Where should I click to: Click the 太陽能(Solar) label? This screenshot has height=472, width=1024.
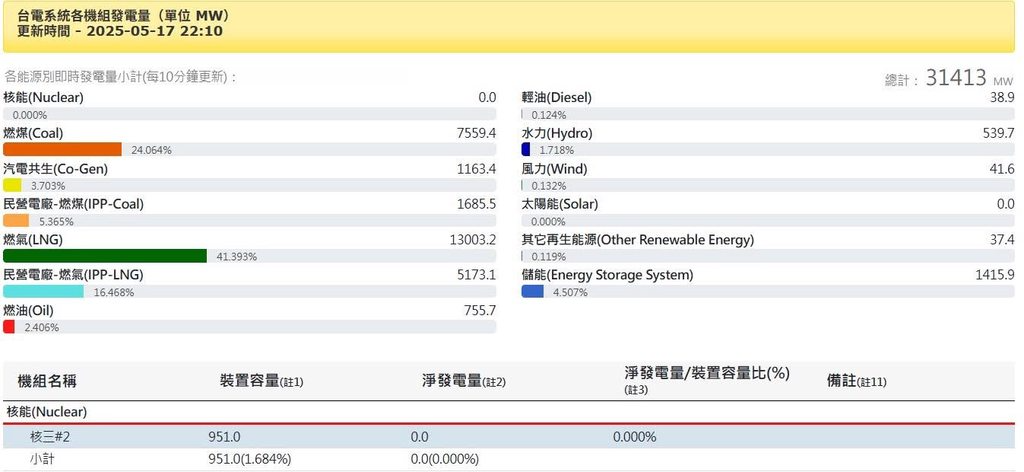click(x=559, y=204)
